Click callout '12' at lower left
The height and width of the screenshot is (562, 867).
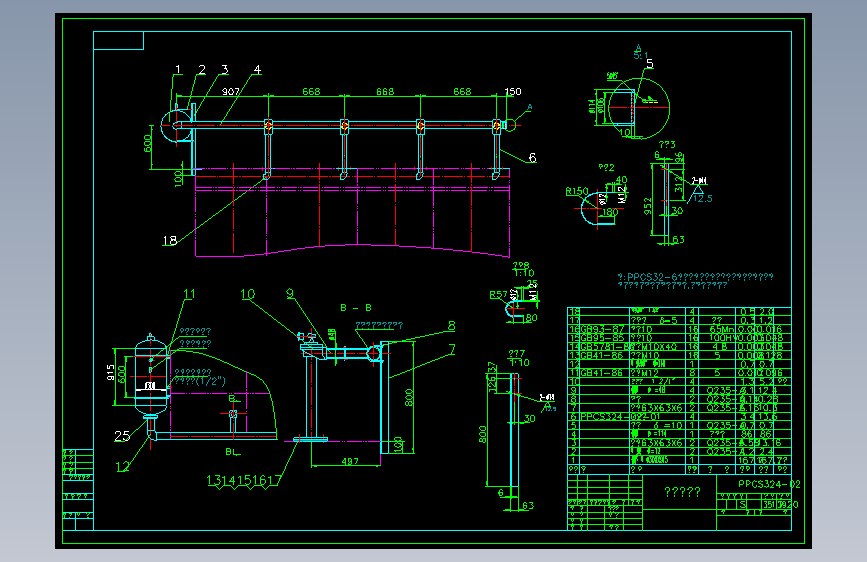(x=122, y=467)
